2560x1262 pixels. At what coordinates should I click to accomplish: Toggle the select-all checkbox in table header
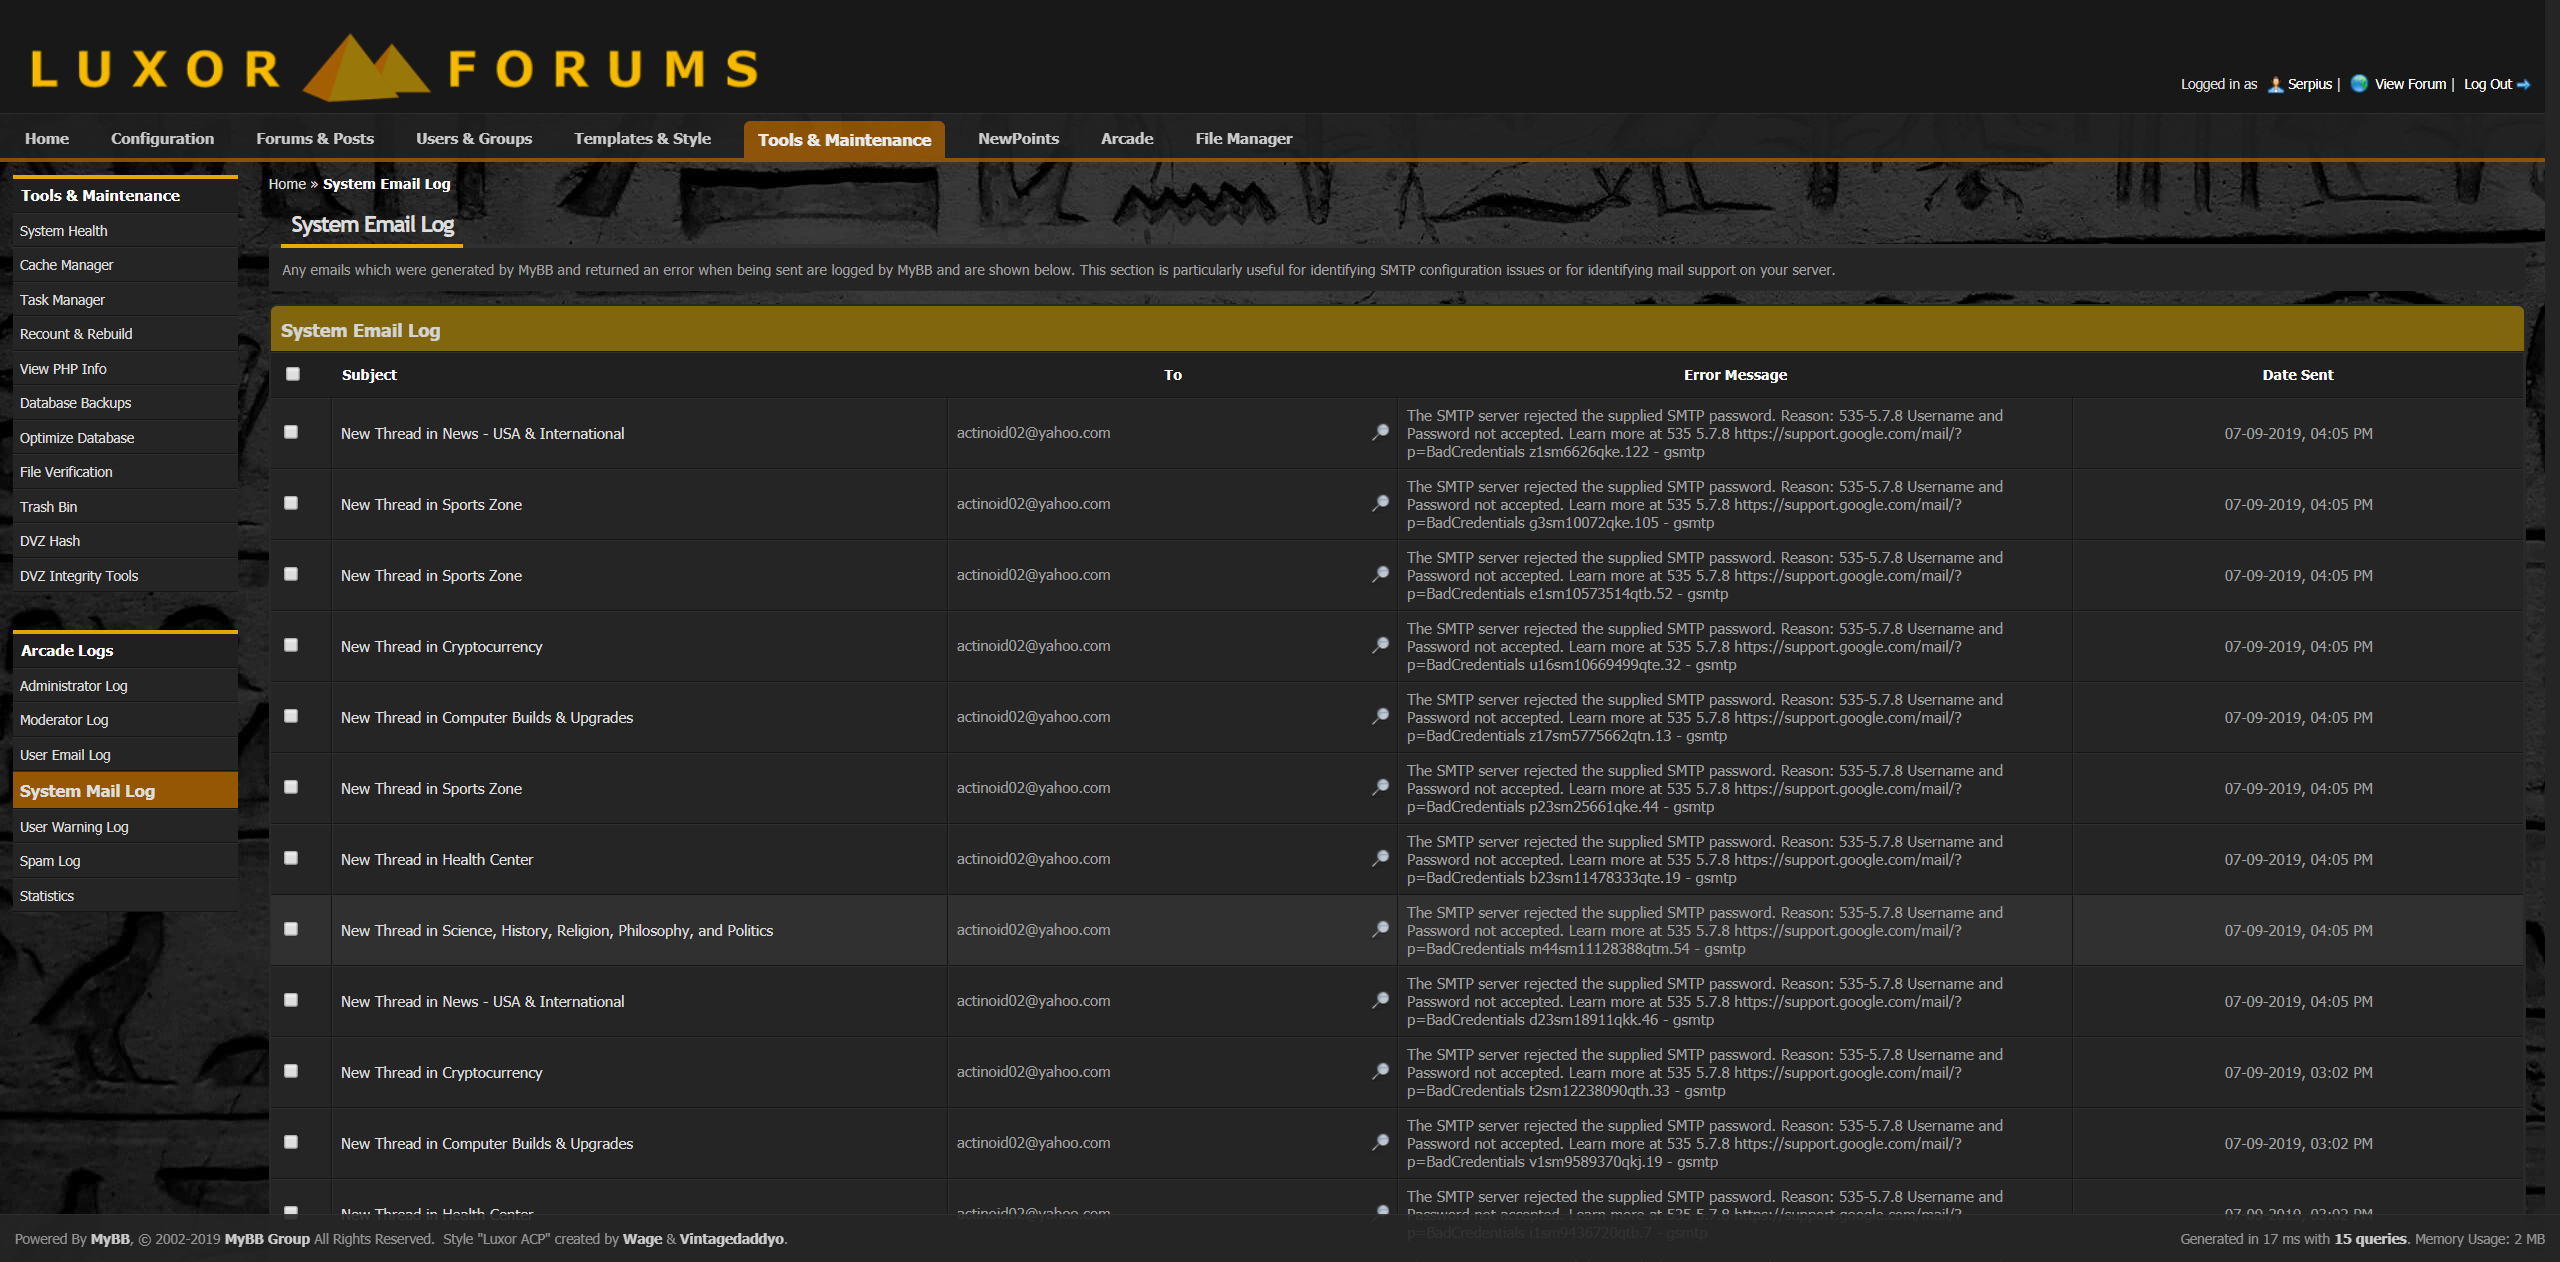pos(293,374)
